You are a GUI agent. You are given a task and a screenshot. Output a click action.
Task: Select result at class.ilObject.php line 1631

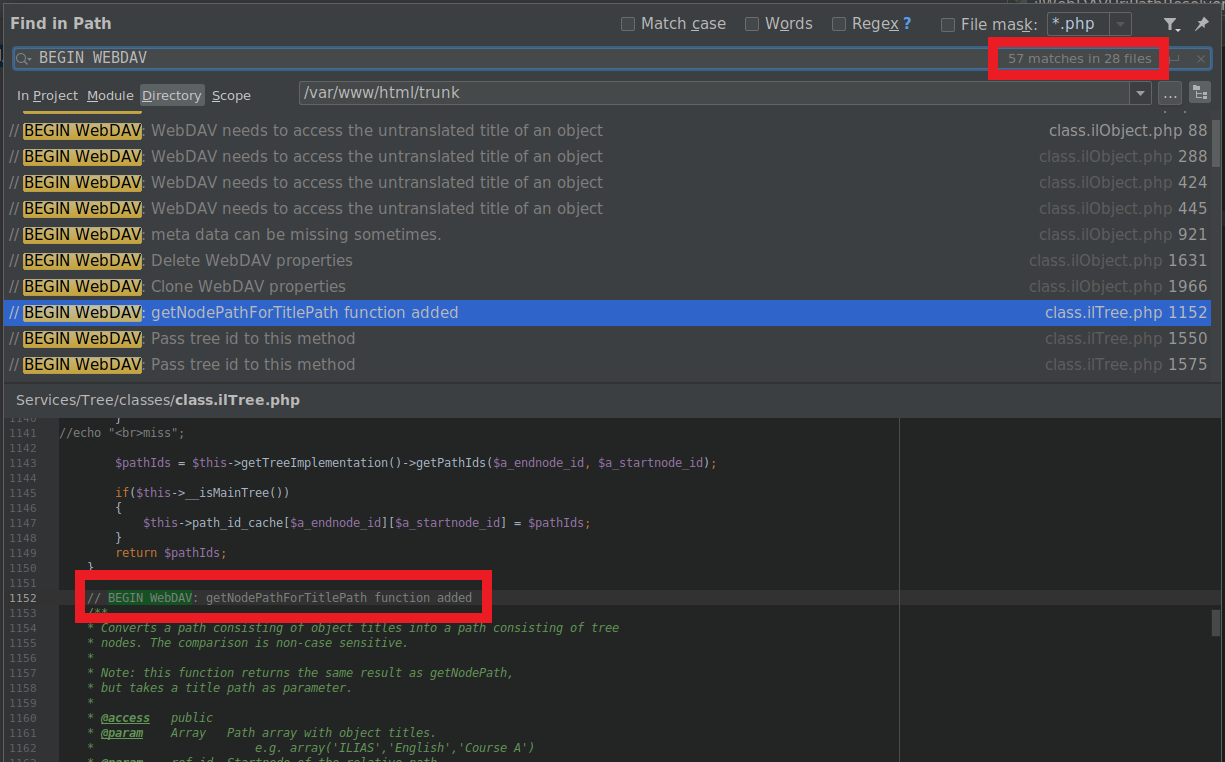pyautogui.click(x=600, y=260)
